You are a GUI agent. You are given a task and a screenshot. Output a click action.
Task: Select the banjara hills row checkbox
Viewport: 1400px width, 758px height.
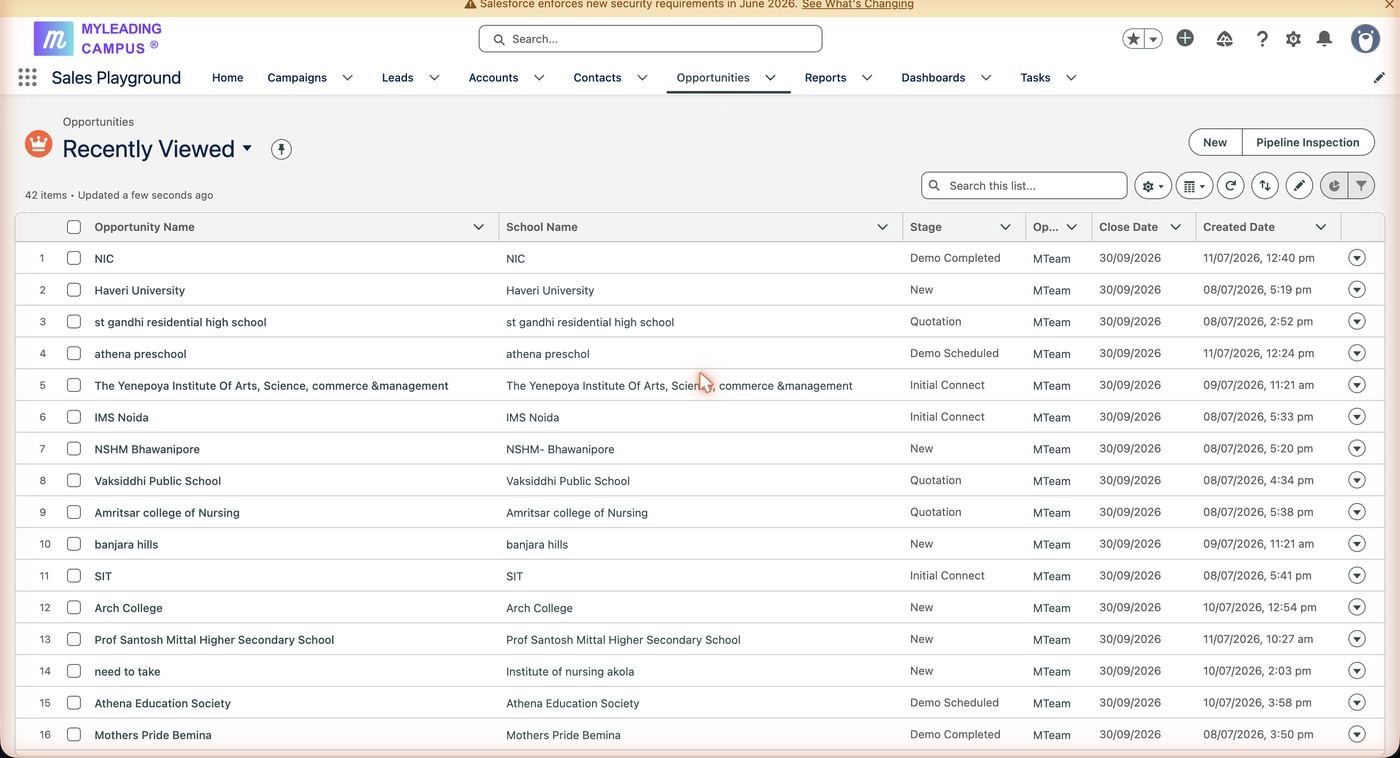coord(74,544)
